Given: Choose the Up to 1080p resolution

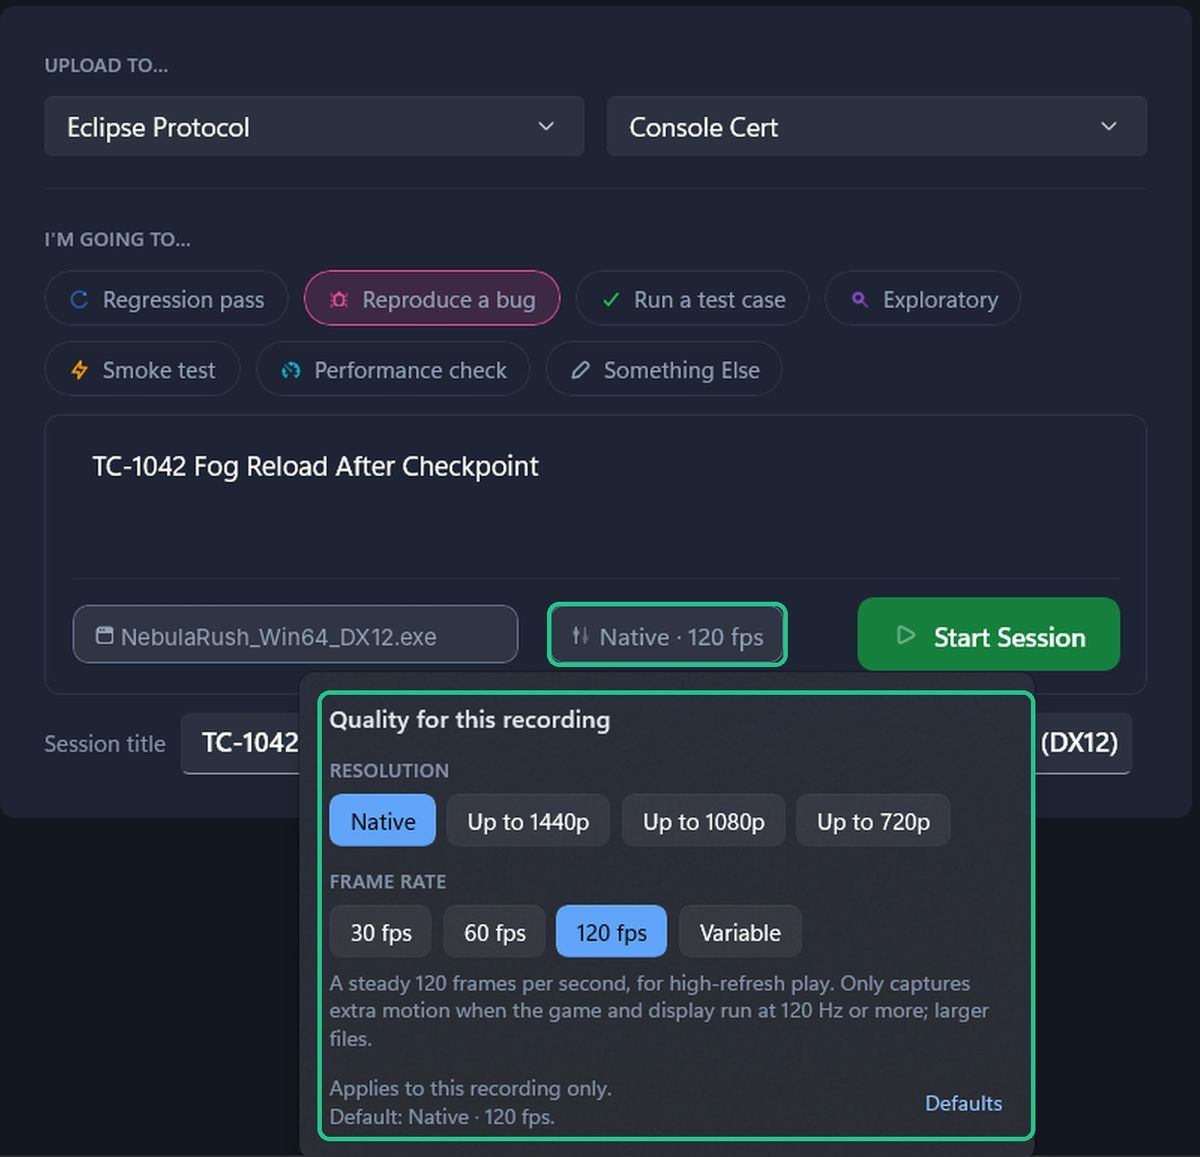Looking at the screenshot, I should (x=704, y=821).
